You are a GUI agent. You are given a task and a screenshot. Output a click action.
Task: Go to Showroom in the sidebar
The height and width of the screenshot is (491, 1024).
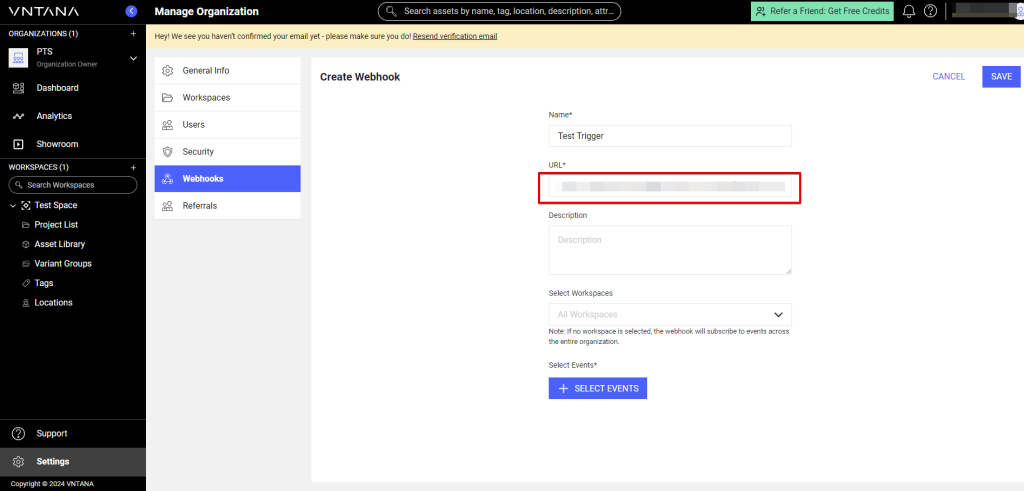57,144
